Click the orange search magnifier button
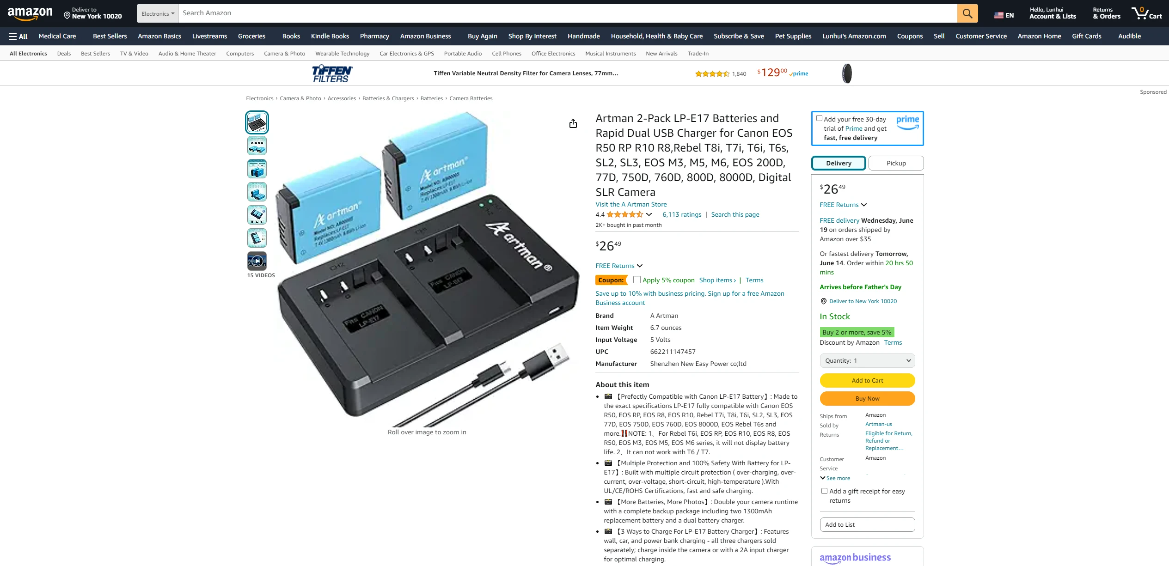Image resolution: width=1169 pixels, height=566 pixels. 967,13
